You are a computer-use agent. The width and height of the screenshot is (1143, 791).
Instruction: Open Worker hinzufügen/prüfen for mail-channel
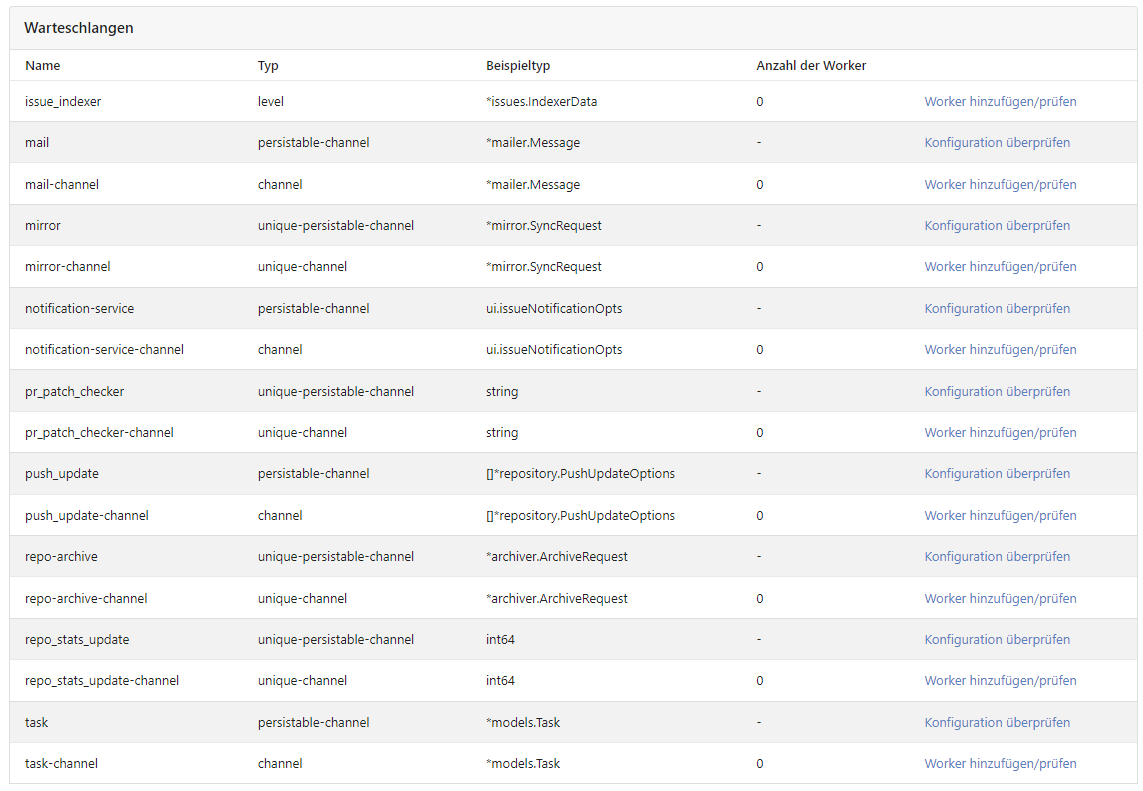click(1000, 184)
